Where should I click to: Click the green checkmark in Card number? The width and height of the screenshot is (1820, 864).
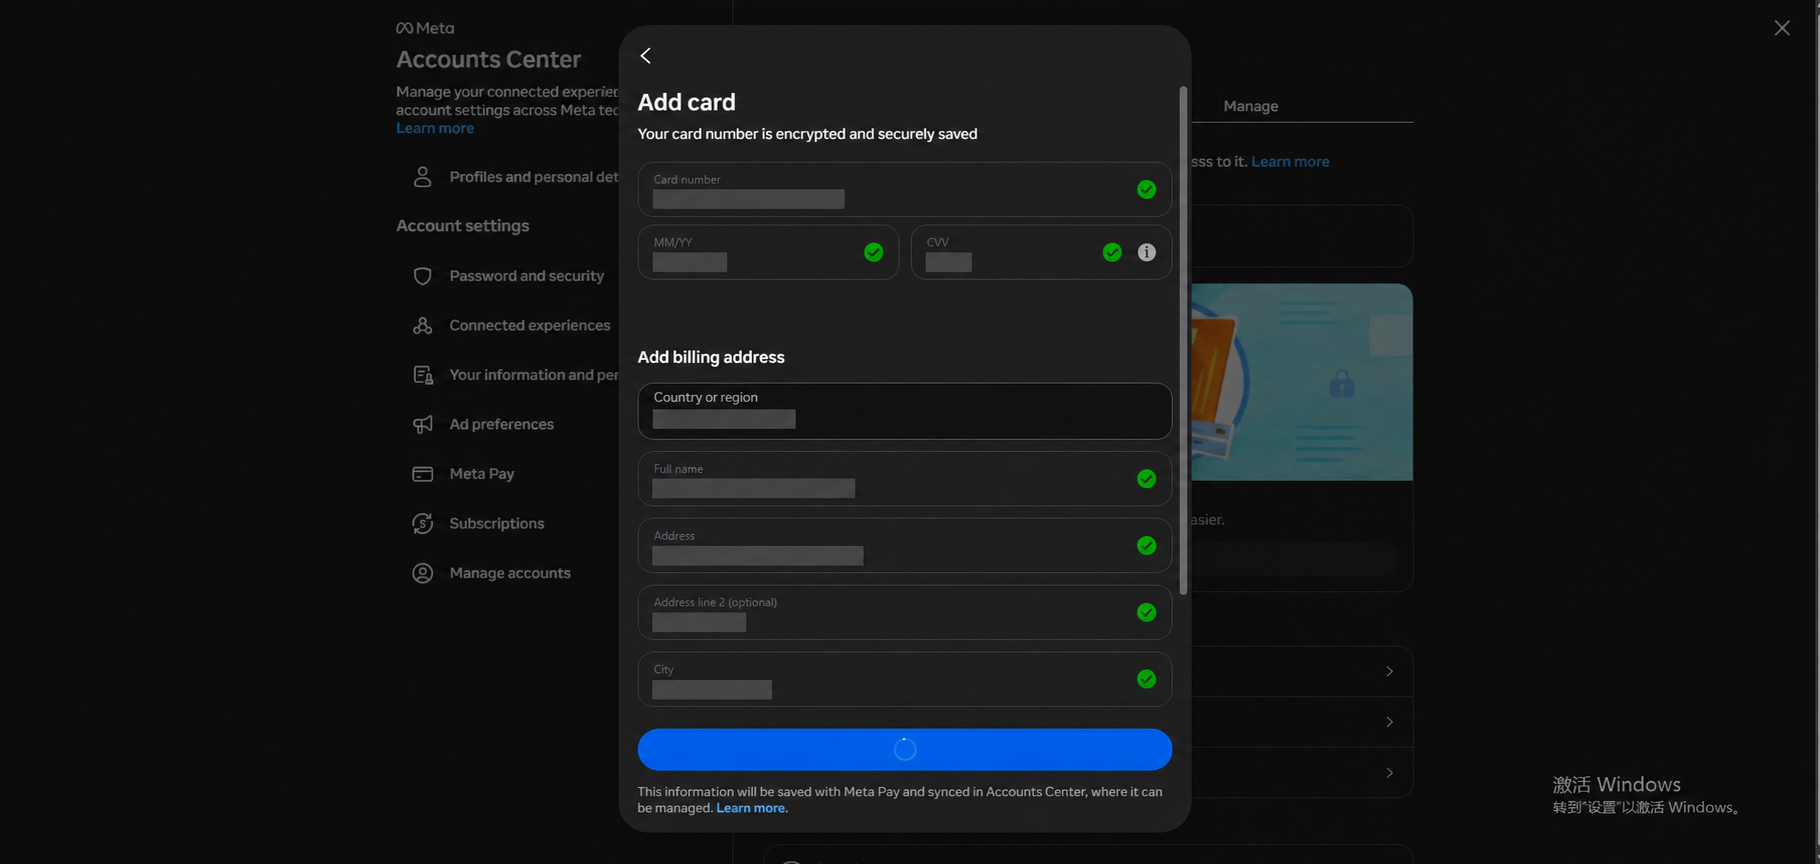1147,190
